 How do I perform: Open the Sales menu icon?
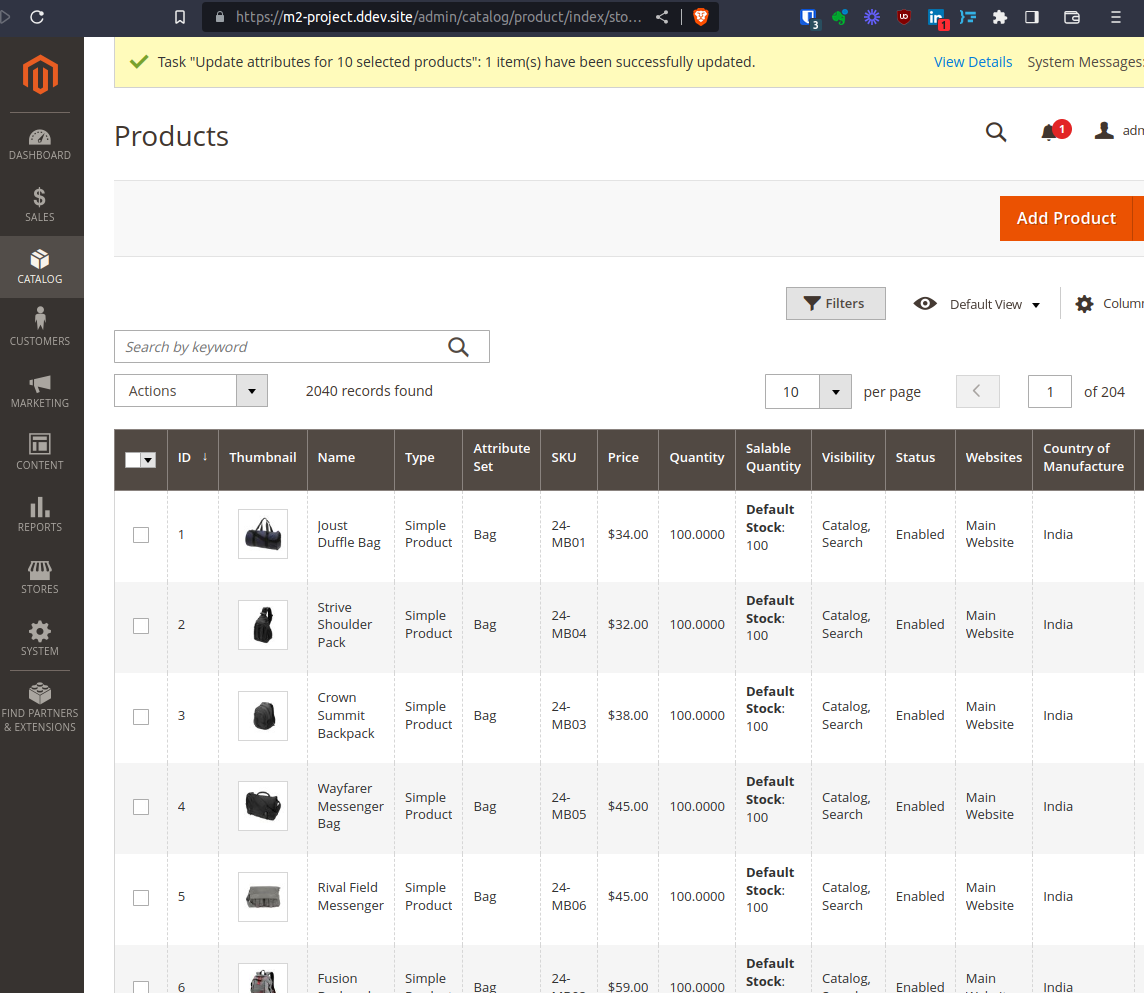[40, 197]
